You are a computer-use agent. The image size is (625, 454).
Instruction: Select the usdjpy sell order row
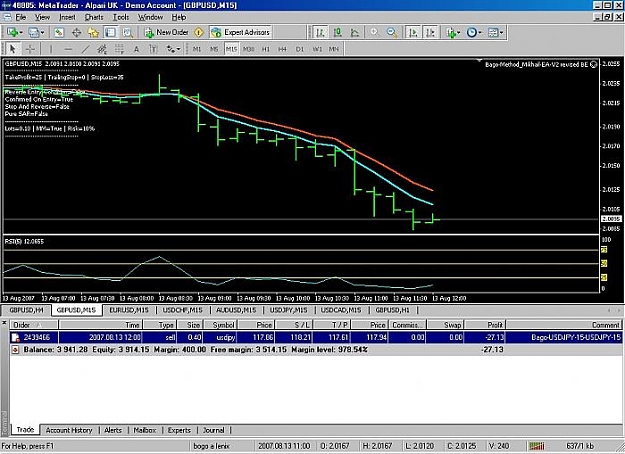click(x=316, y=338)
